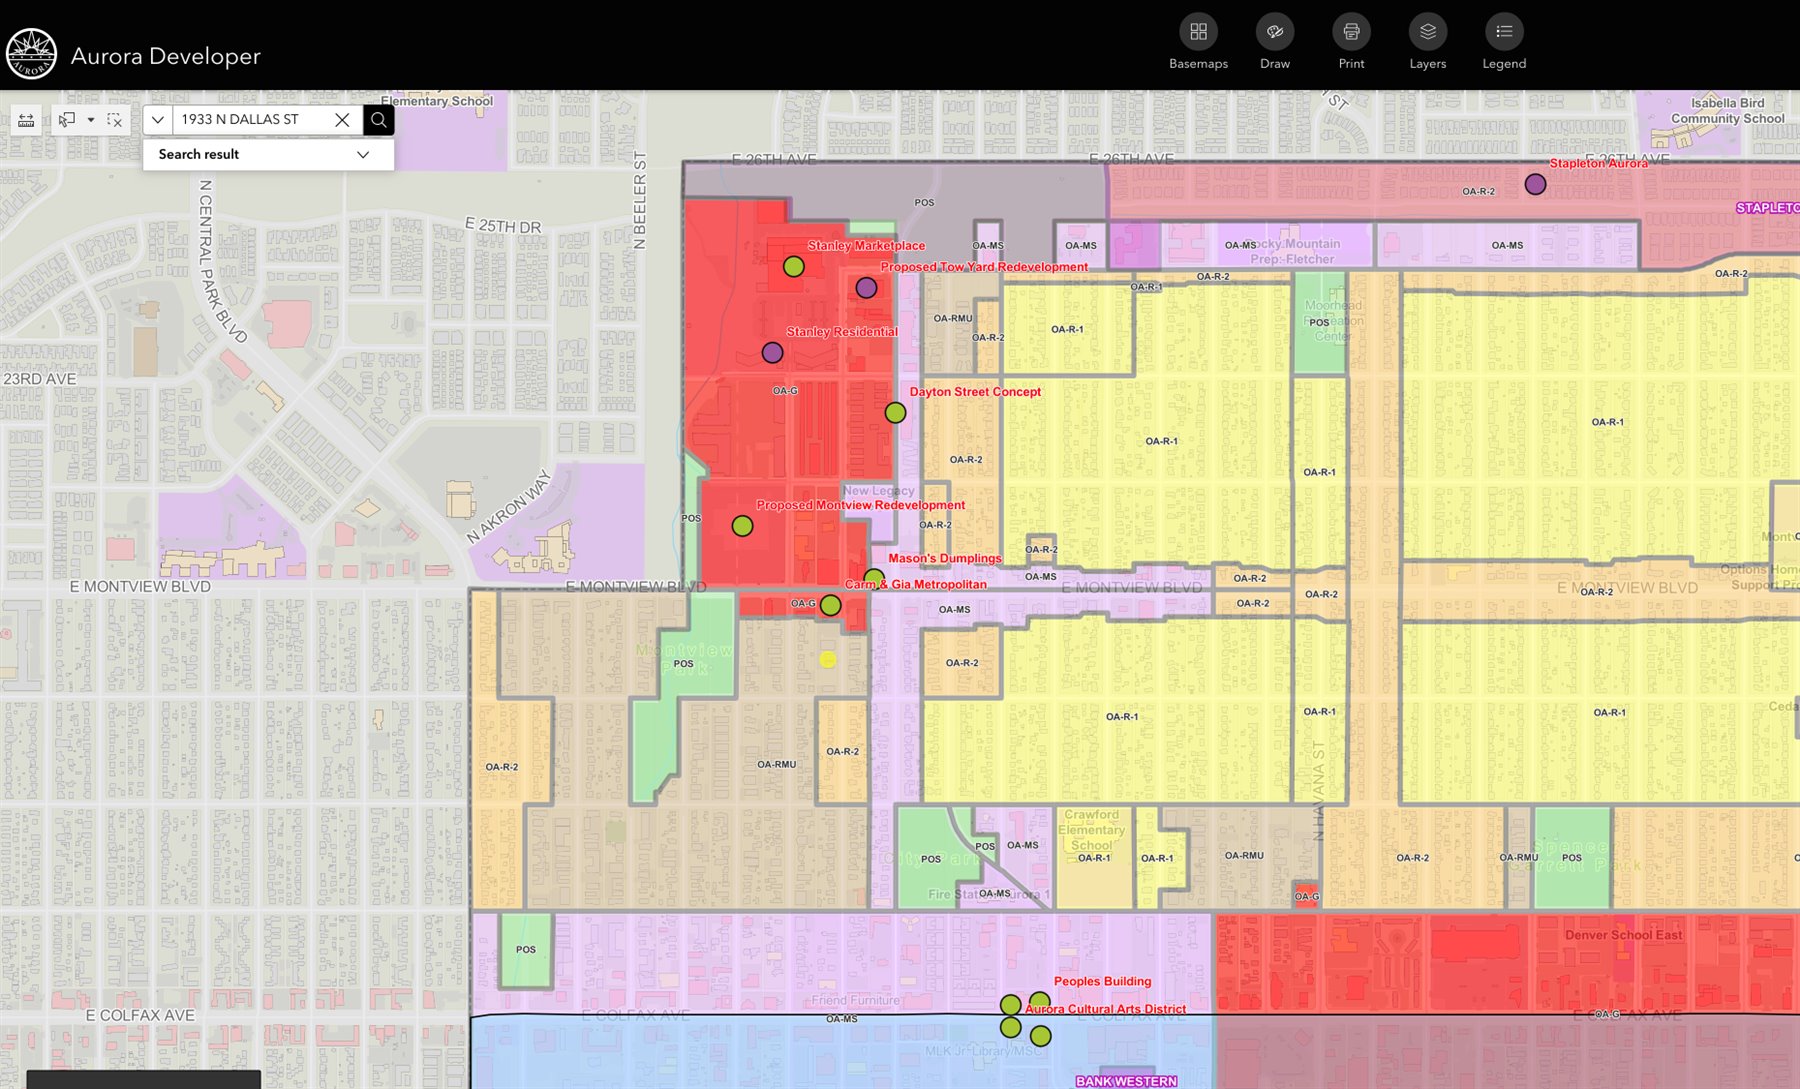This screenshot has height=1089, width=1800.
Task: Open the select tool options arrow
Action: [91, 120]
